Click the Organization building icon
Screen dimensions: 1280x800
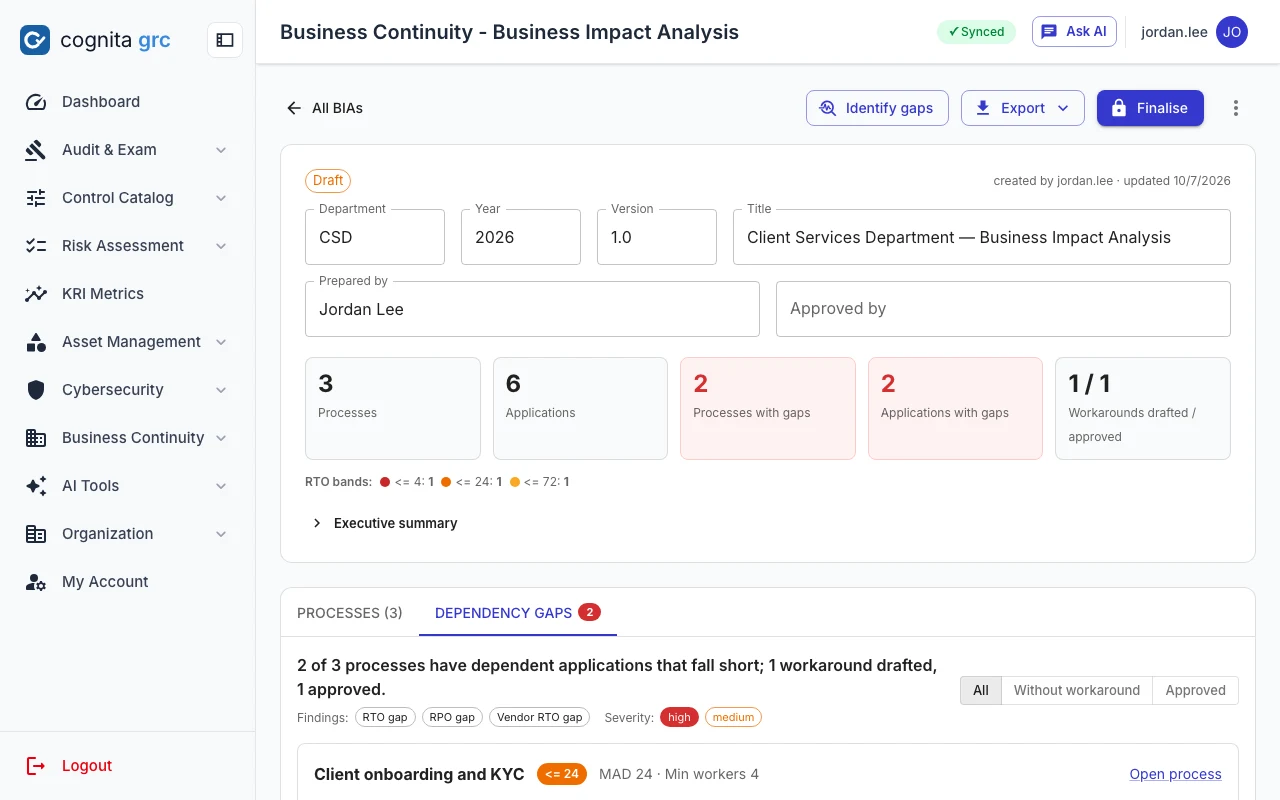tap(36, 534)
